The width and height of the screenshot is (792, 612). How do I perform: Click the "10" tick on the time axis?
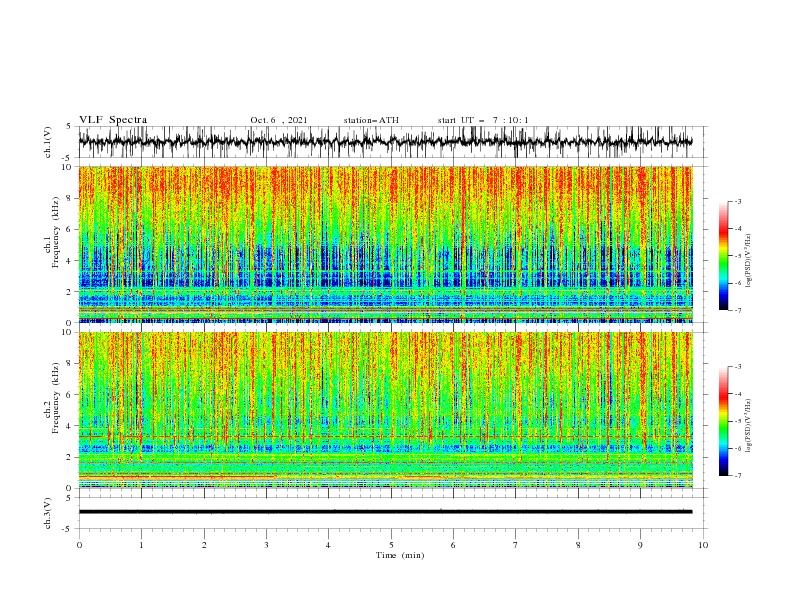(703, 545)
